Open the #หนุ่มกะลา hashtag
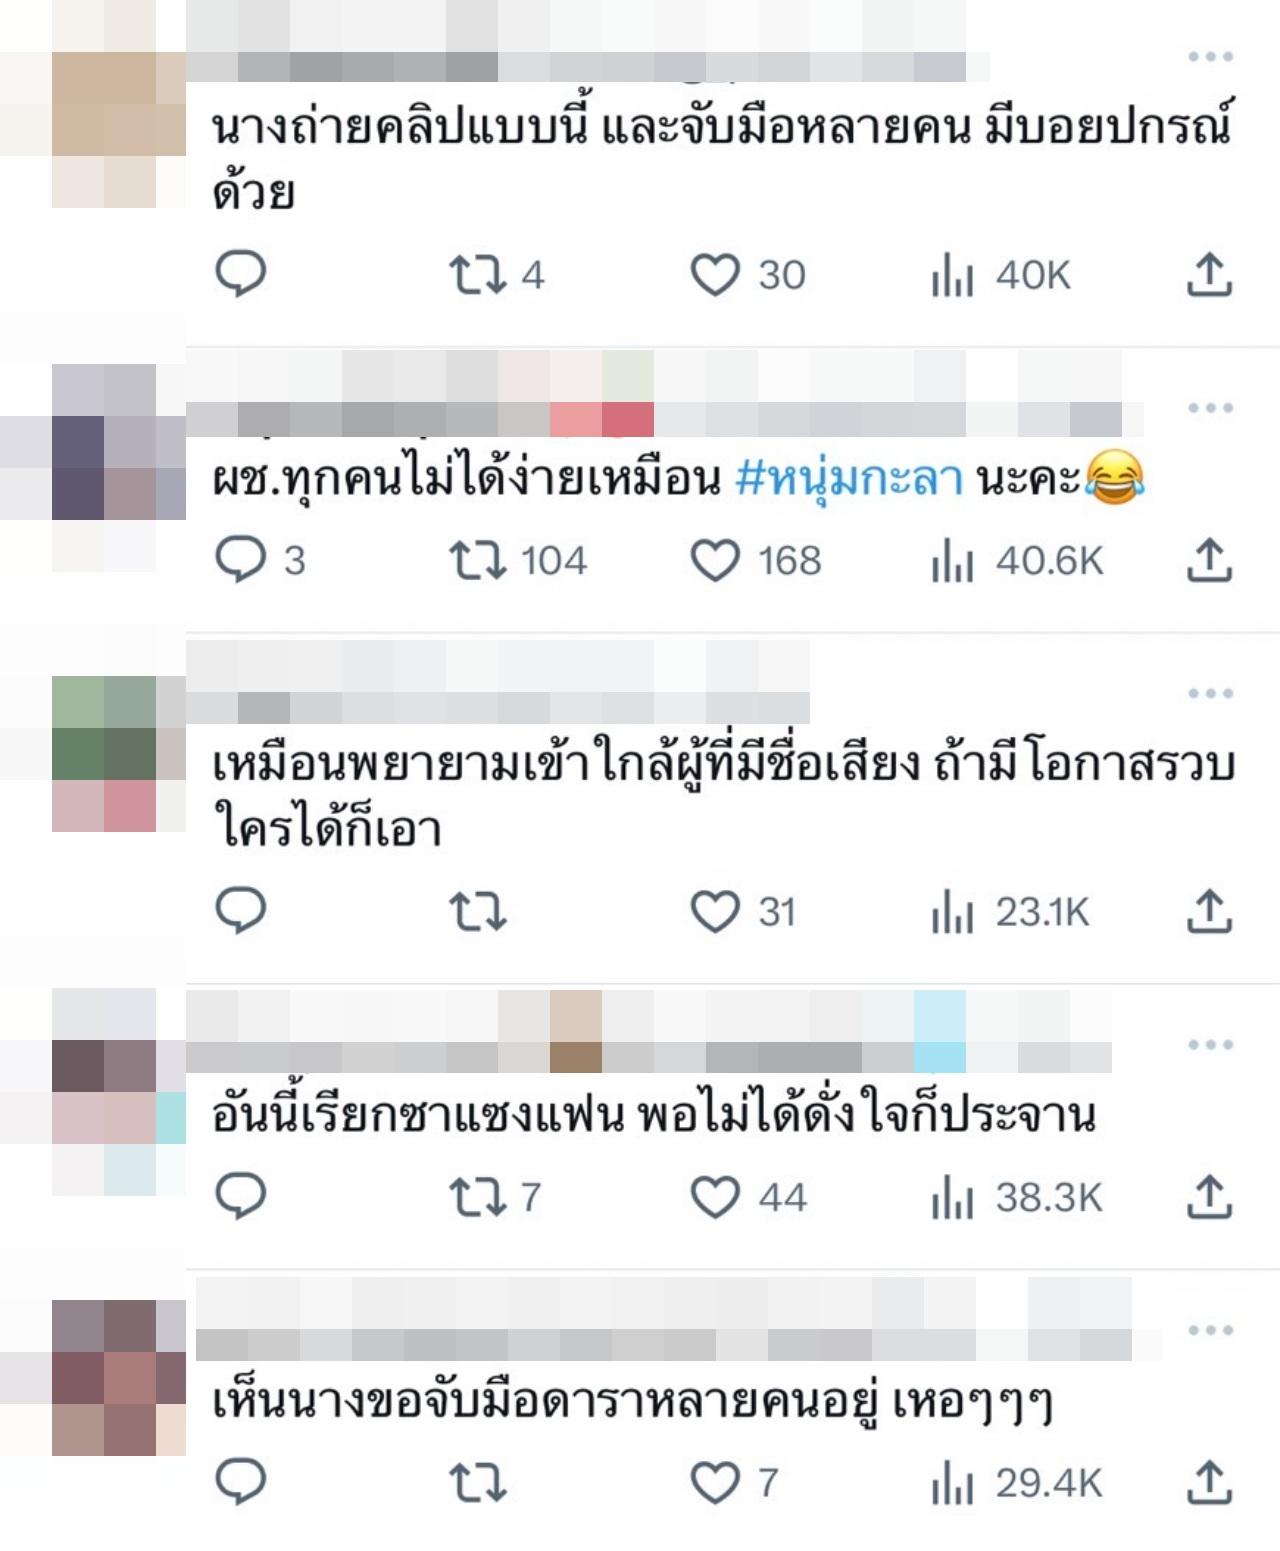The width and height of the screenshot is (1280, 1551). click(x=849, y=478)
